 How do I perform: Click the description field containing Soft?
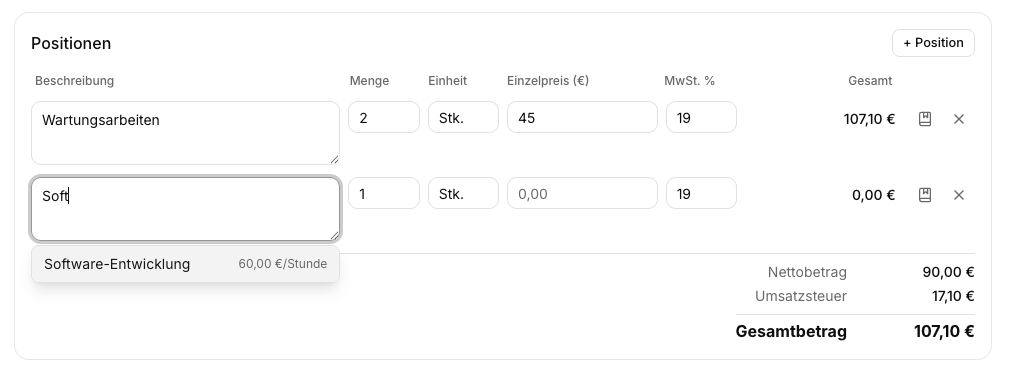(x=186, y=209)
